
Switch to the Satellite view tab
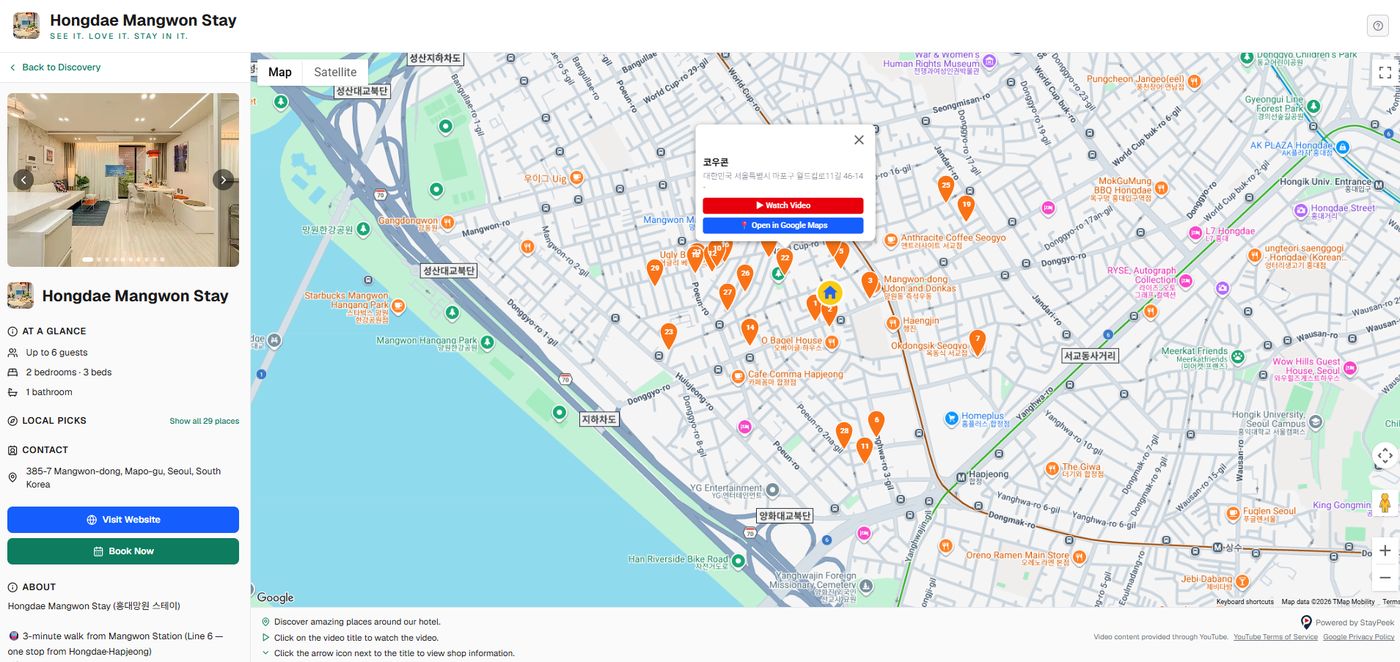coord(335,72)
